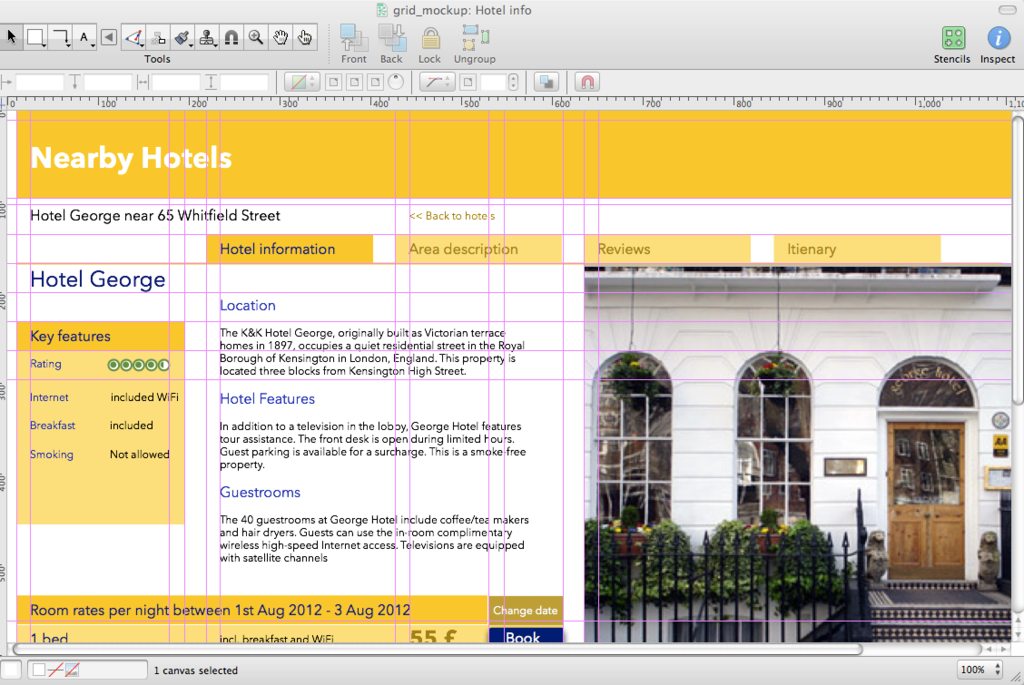Click the green Rating circles
Viewport: 1024px width, 685px height.
(138, 364)
